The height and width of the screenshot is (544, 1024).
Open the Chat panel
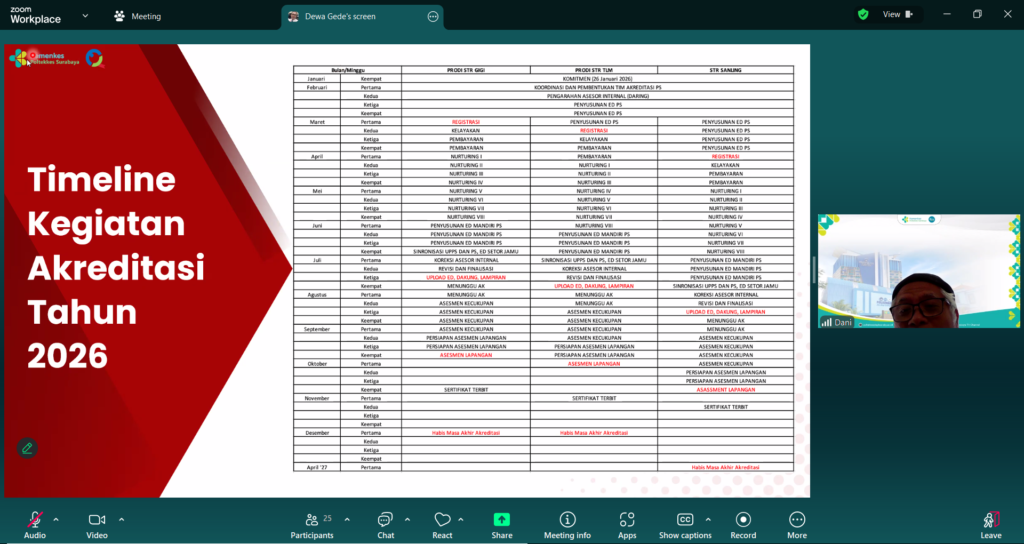[385, 523]
